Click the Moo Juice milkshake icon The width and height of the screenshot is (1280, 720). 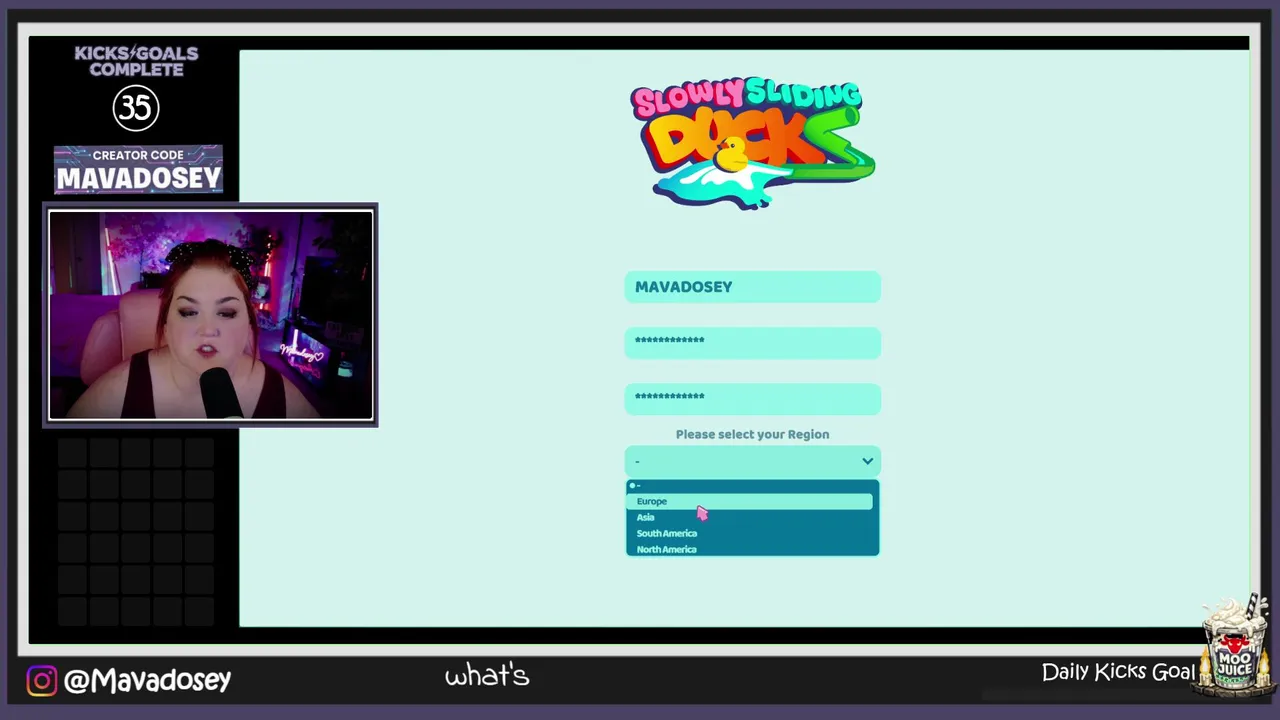[1235, 646]
